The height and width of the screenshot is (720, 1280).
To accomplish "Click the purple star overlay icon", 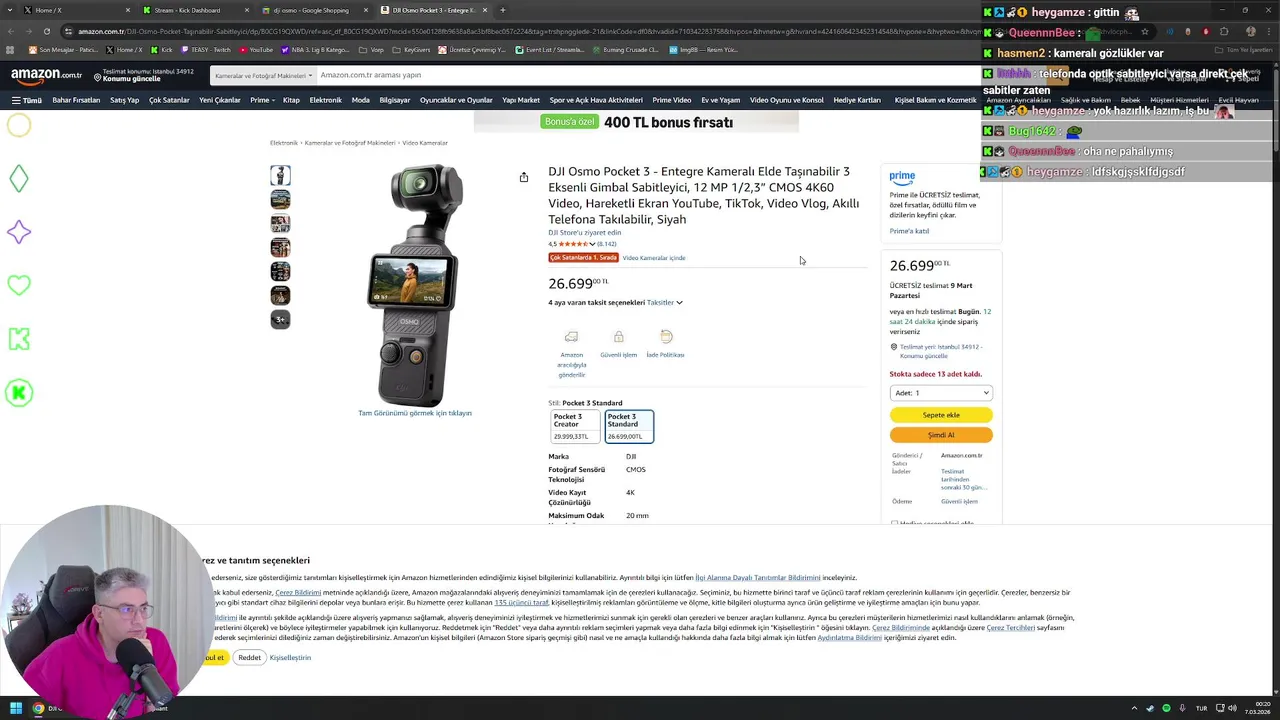I will pyautogui.click(x=18, y=232).
